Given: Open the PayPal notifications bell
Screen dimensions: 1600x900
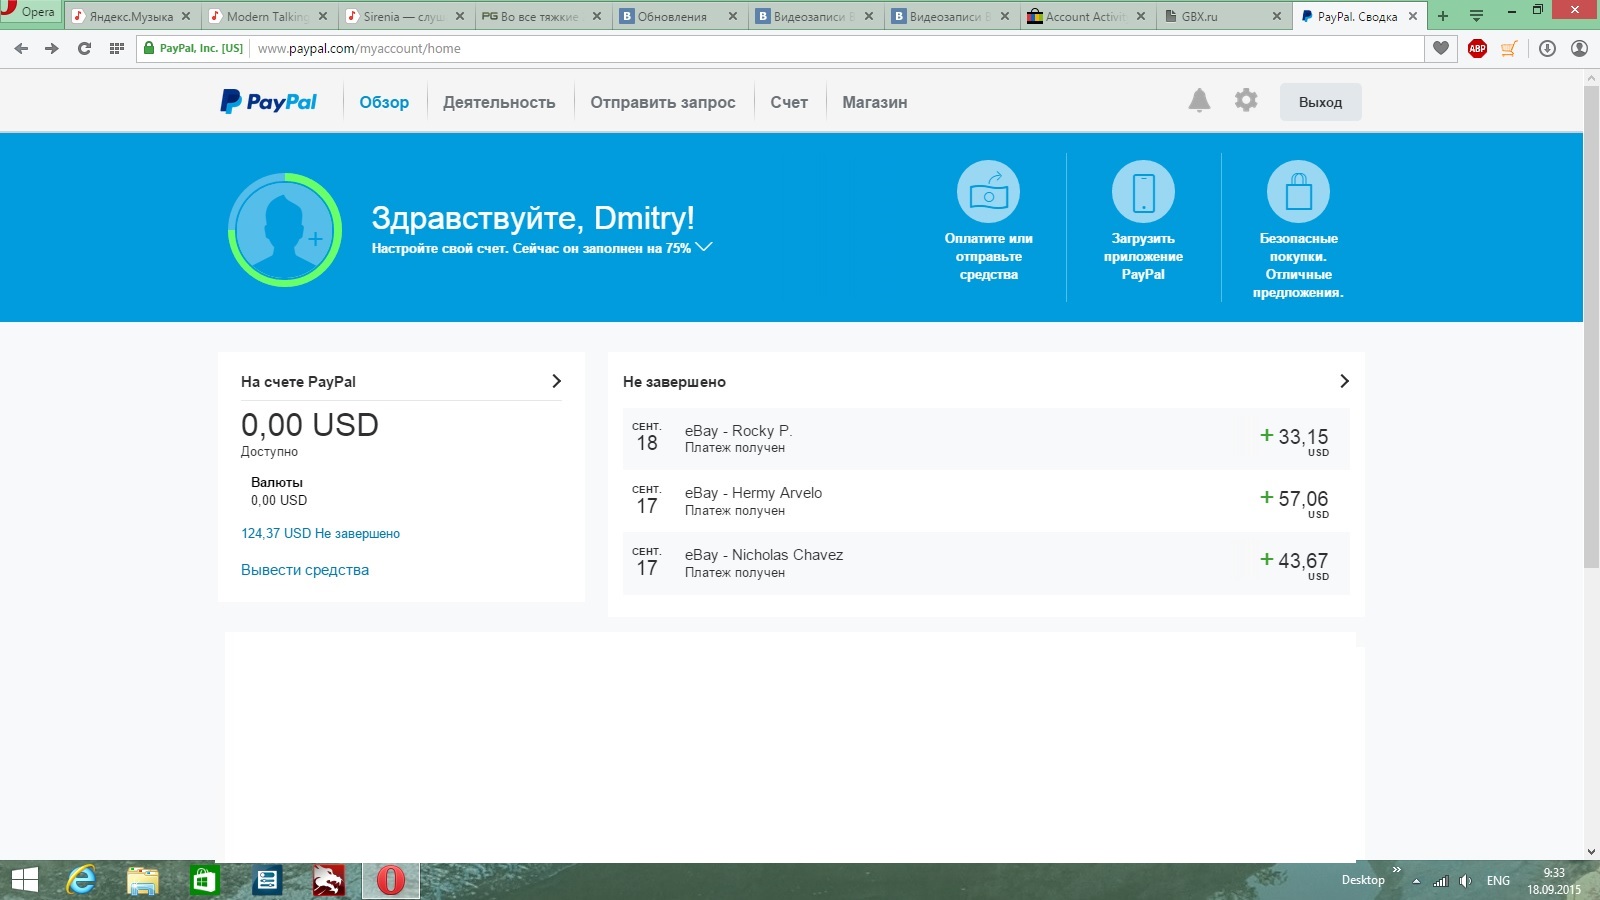Looking at the screenshot, I should (1199, 100).
